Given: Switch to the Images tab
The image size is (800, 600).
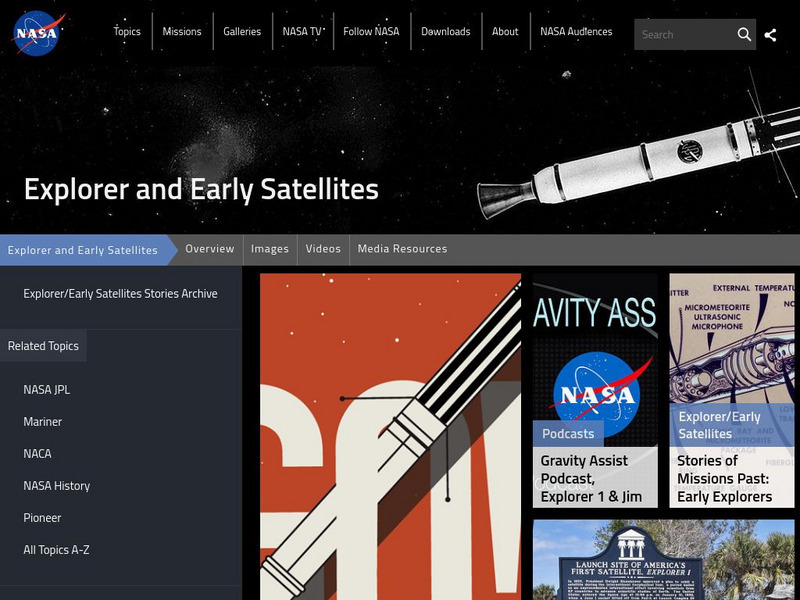Looking at the screenshot, I should tap(270, 248).
